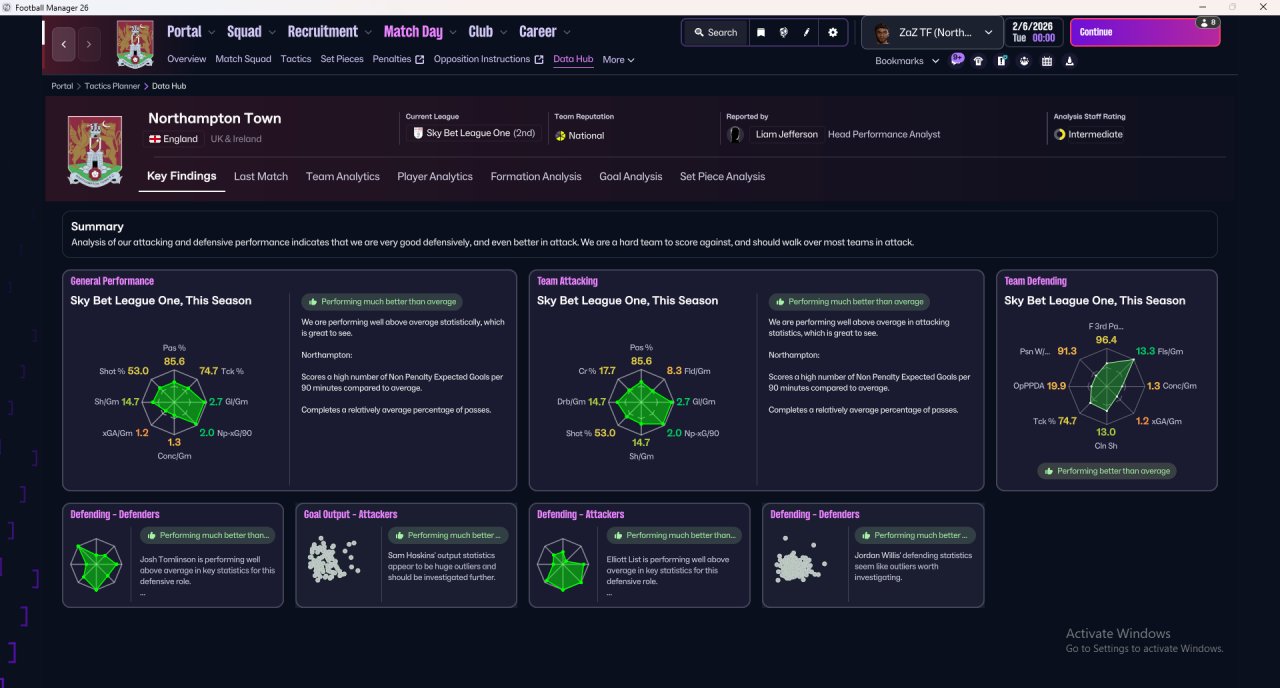Open the ZaZ TF manager dropdown

click(932, 32)
